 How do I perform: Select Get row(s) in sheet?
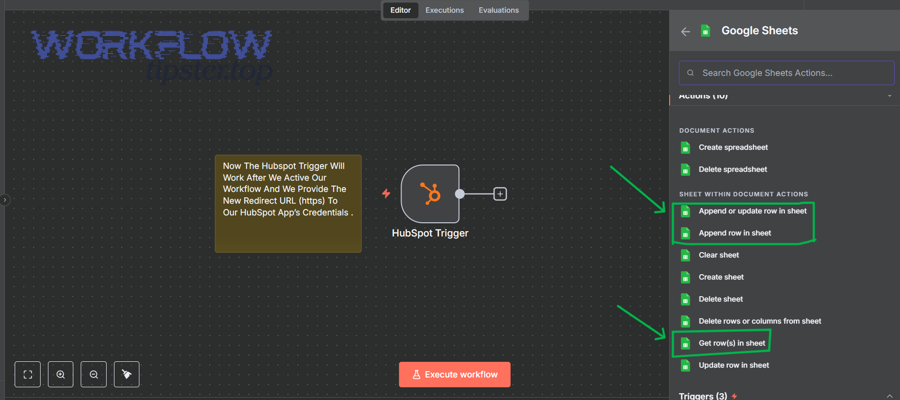pos(731,343)
